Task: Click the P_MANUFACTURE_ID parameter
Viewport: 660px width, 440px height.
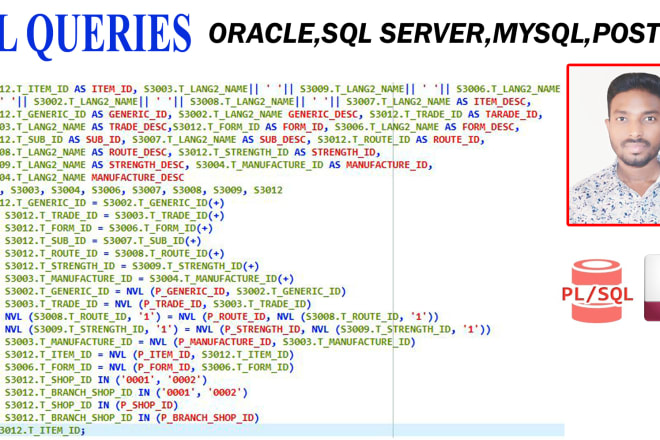Action: click(225, 342)
